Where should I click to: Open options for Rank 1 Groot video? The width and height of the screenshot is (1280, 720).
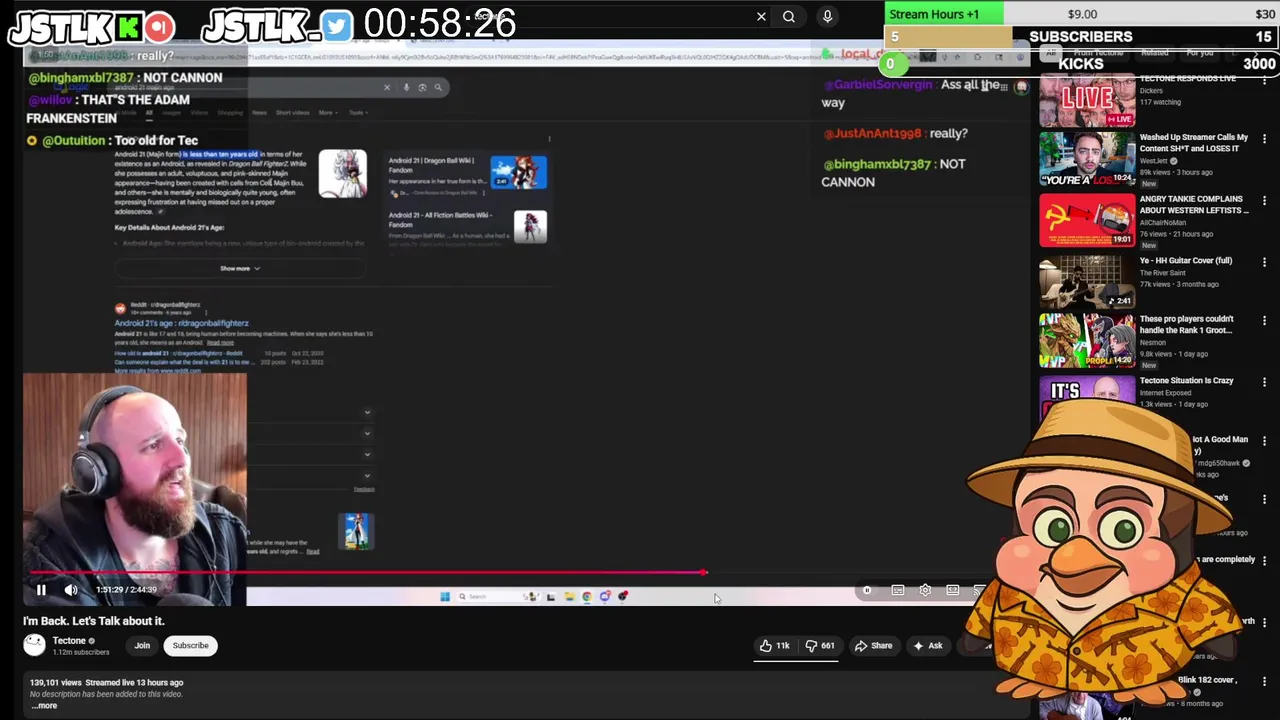pos(1264,321)
